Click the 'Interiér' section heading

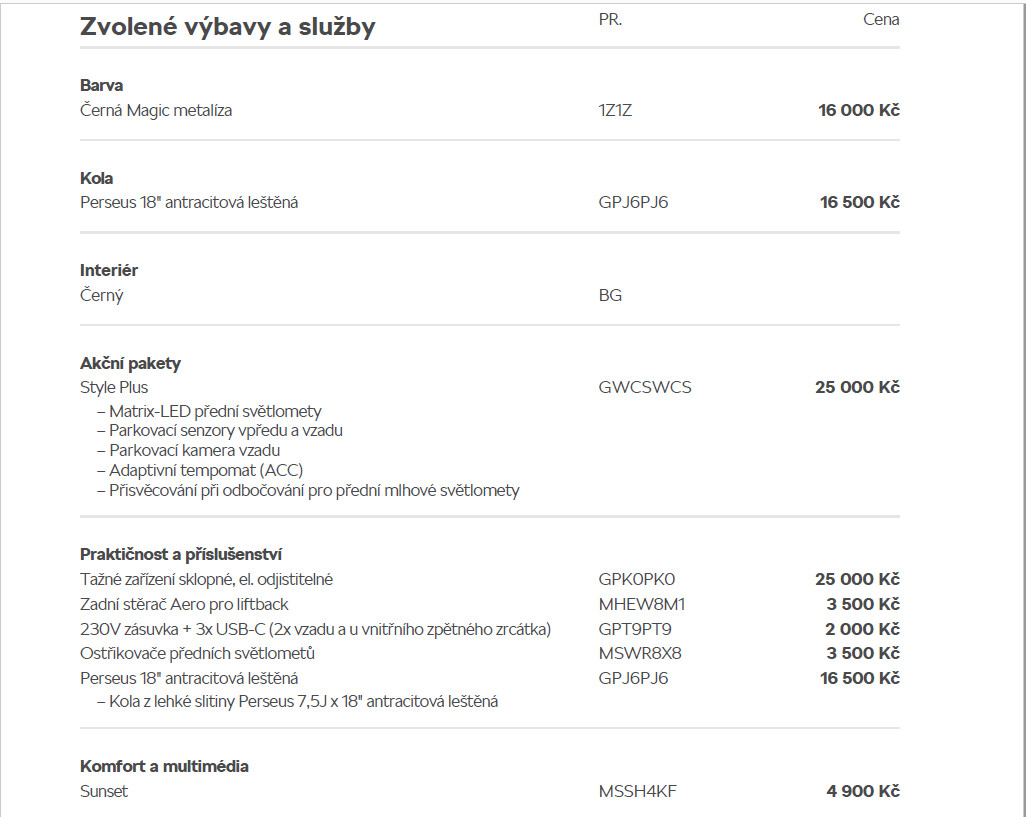(109, 270)
